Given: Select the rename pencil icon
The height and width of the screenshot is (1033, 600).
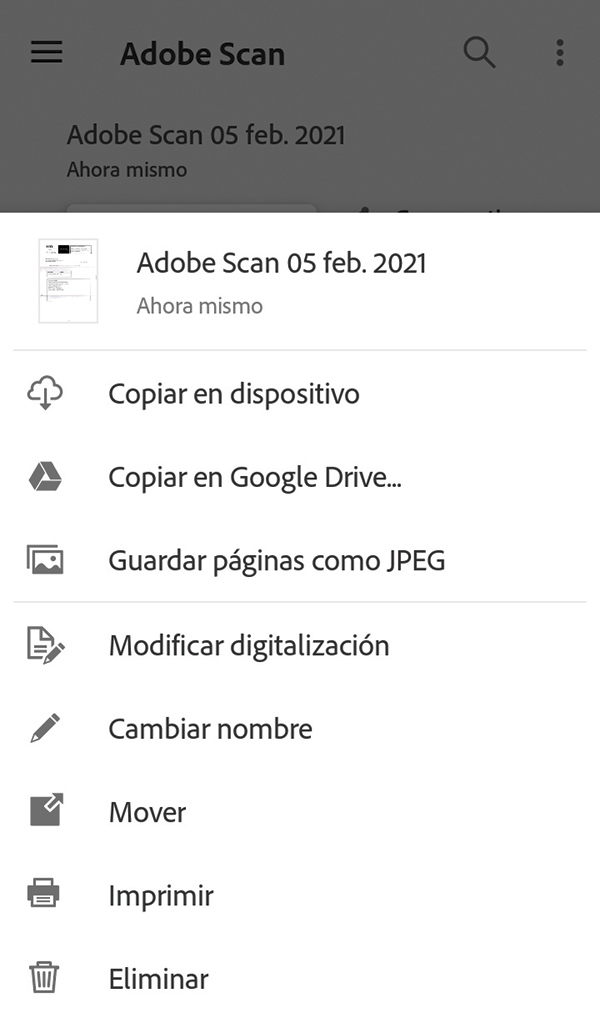Looking at the screenshot, I should pyautogui.click(x=45, y=728).
